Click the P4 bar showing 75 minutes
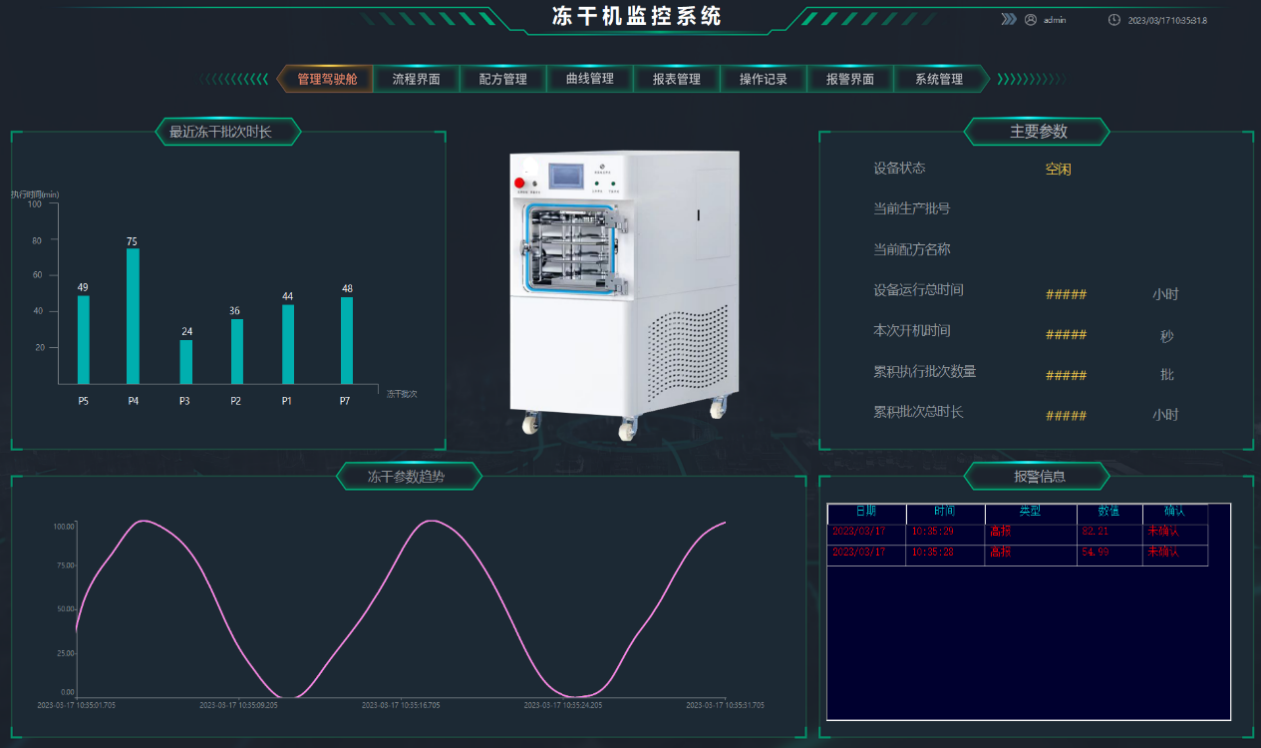1261x748 pixels. click(133, 316)
